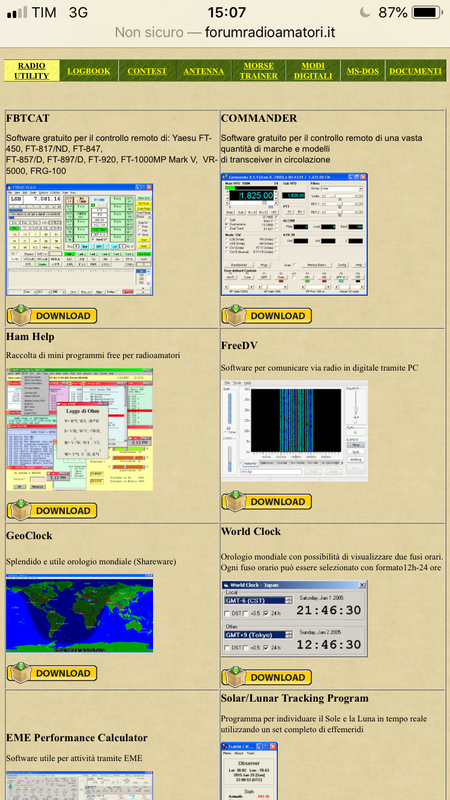Download the COMMANDER software
Image resolution: width=450 pixels, height=800 pixels.
266,315
